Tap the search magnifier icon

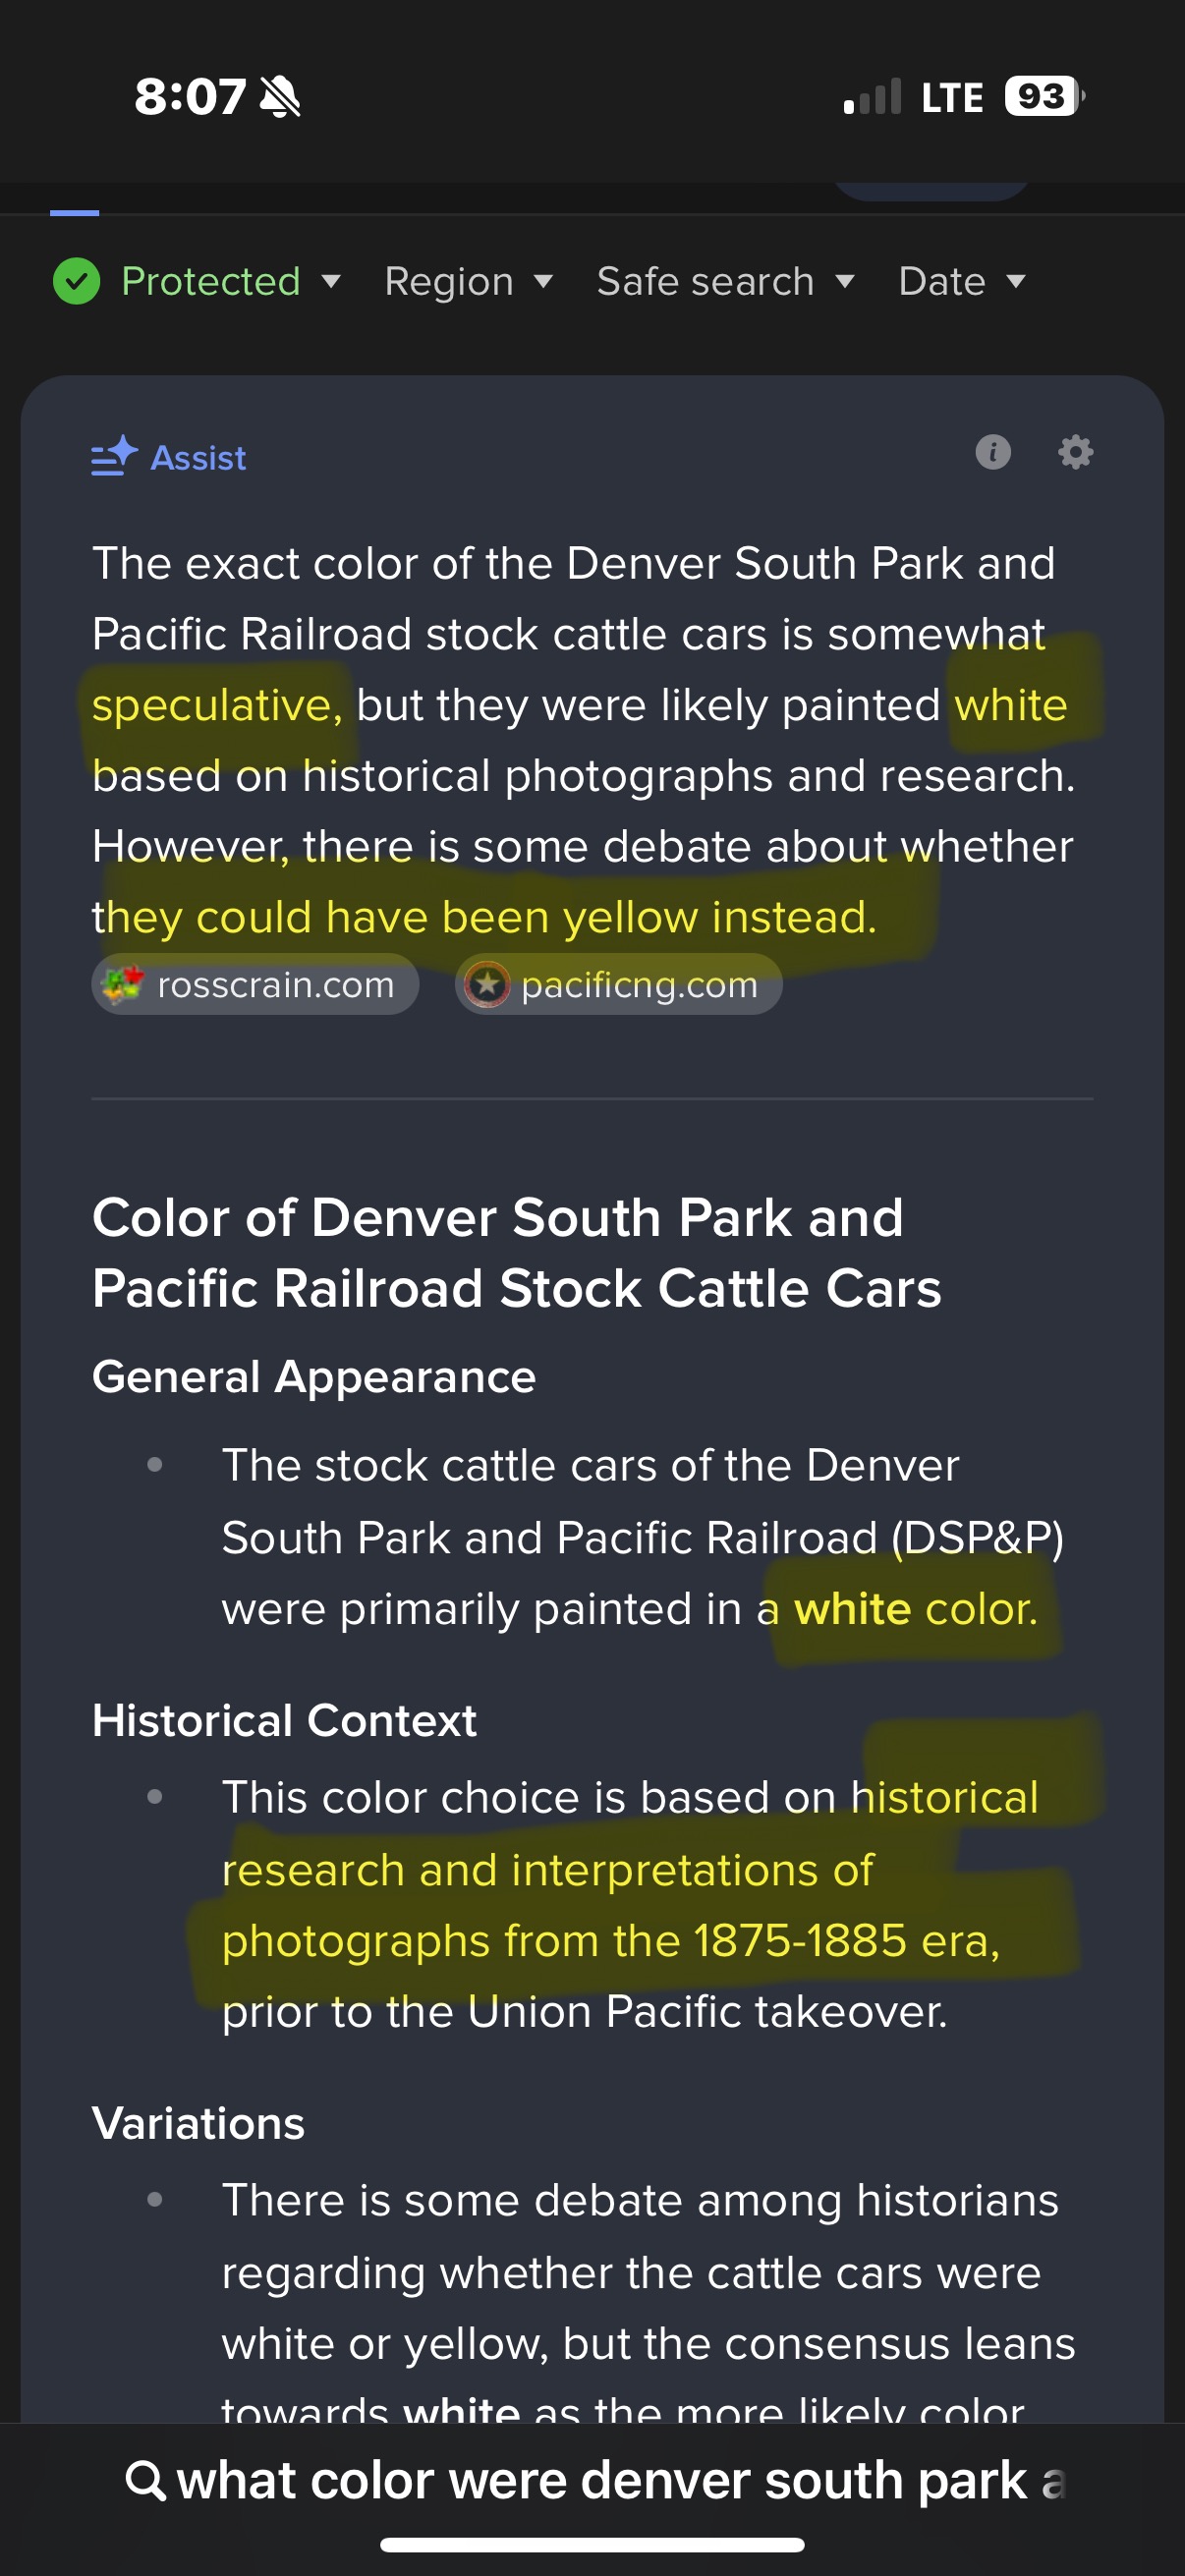pyautogui.click(x=145, y=2481)
